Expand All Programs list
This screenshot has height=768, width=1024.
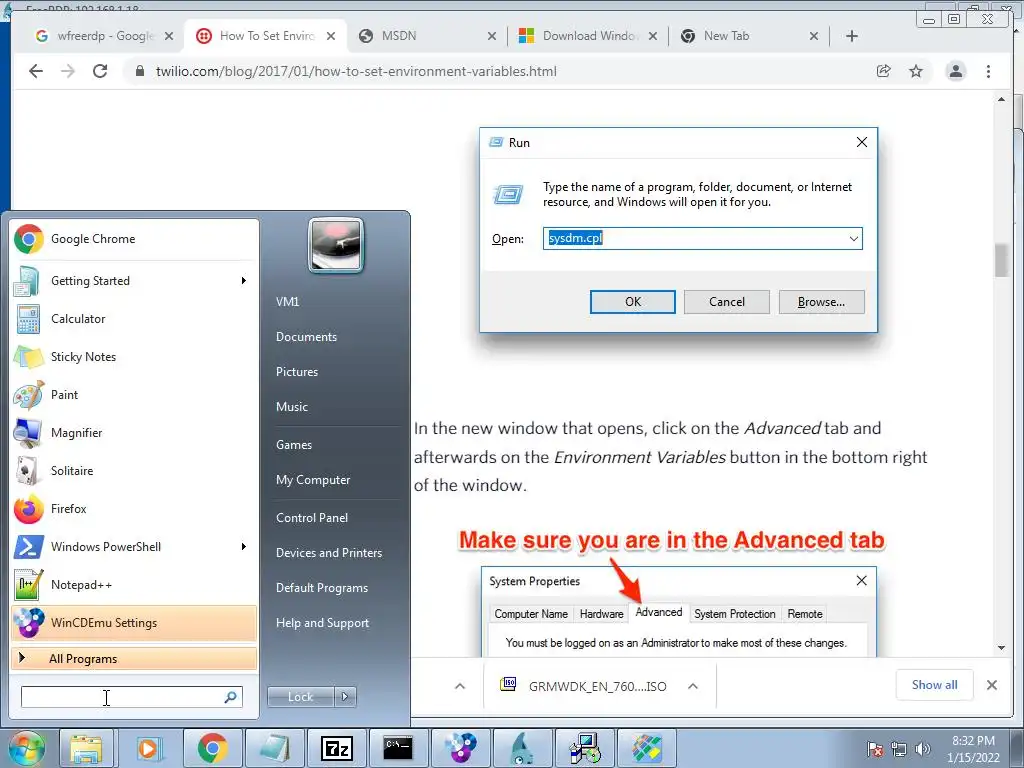click(134, 658)
